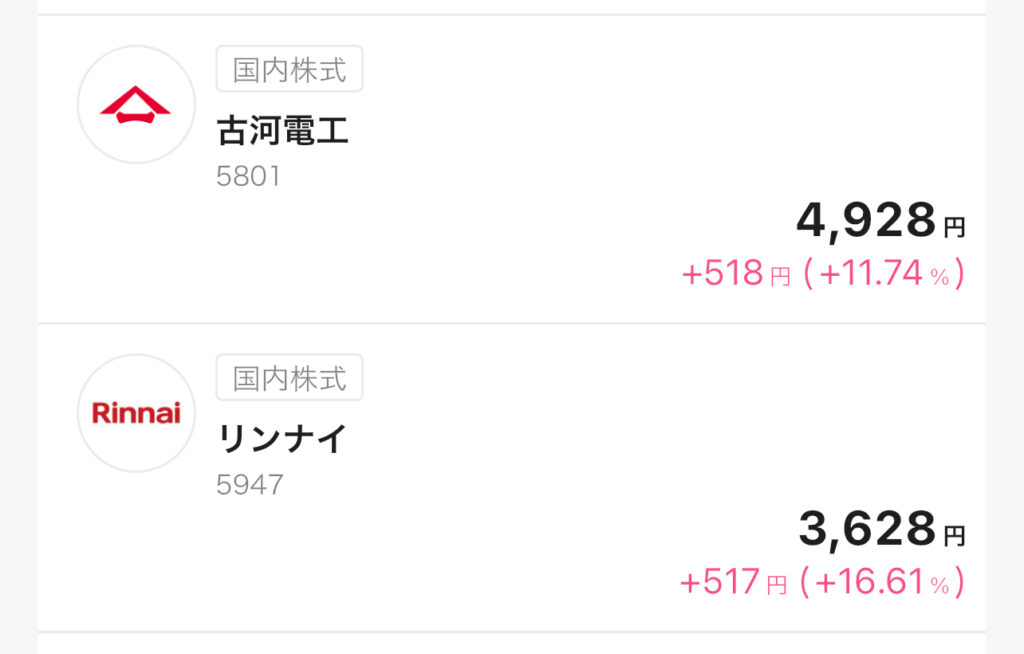
Task: Click the % sign after +11.74
Action: (x=940, y=277)
